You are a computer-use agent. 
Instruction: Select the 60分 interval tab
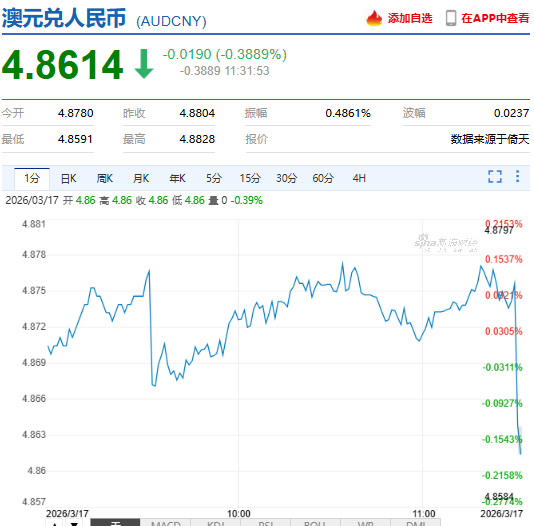click(323, 178)
